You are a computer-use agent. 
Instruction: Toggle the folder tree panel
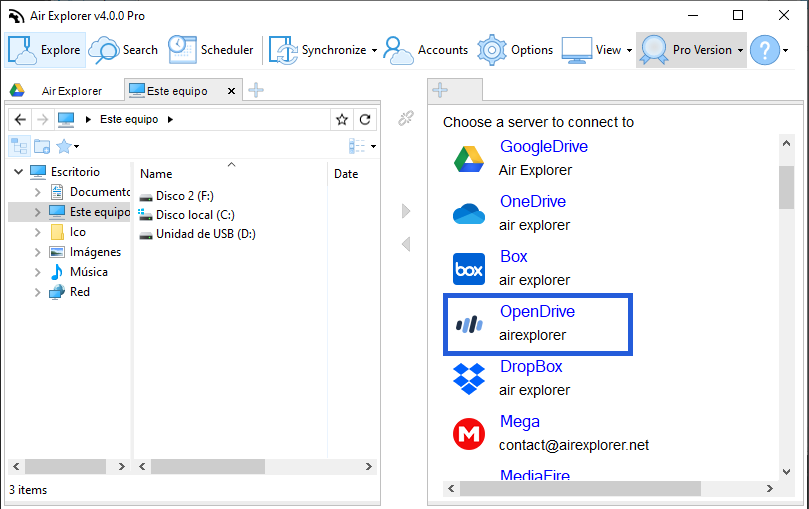click(x=19, y=146)
